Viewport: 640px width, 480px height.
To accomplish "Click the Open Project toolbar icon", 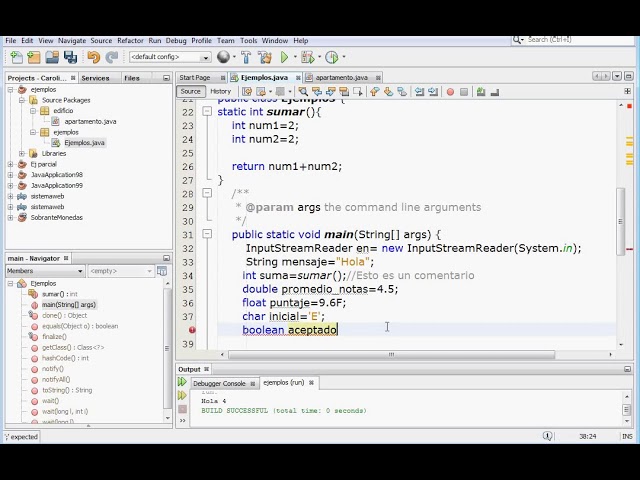I will click(x=52, y=57).
